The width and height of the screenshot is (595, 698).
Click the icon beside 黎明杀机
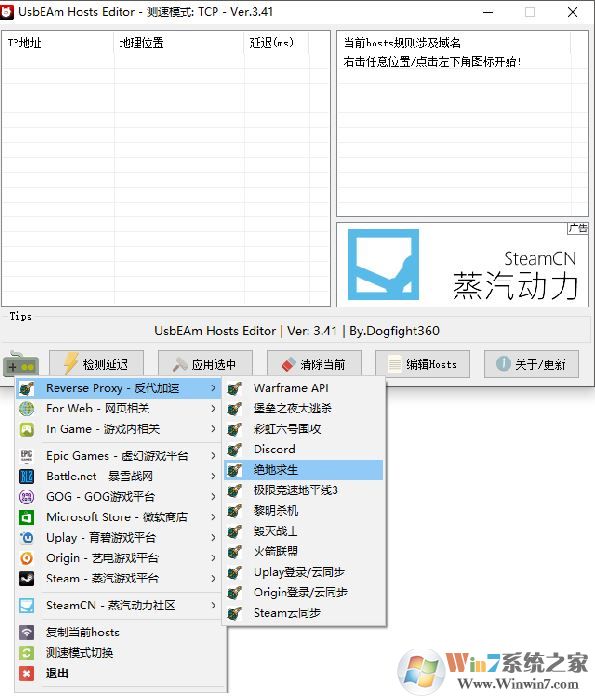tap(235, 511)
